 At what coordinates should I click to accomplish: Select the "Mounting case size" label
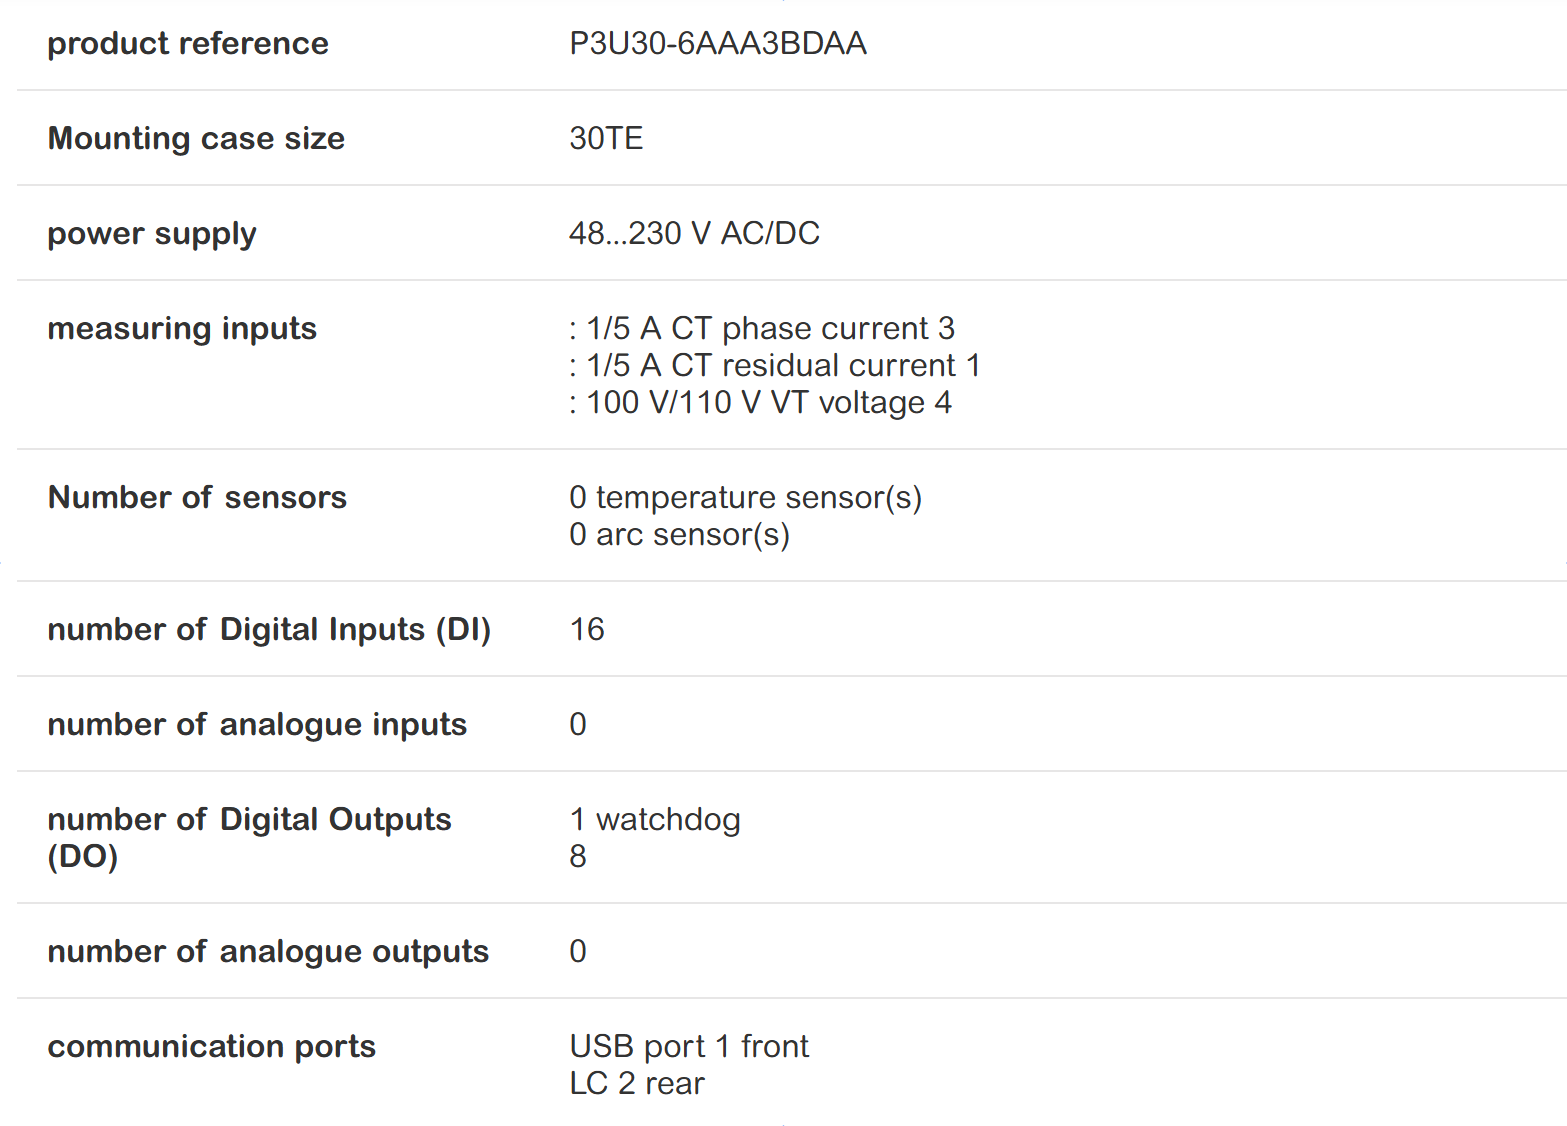point(196,138)
